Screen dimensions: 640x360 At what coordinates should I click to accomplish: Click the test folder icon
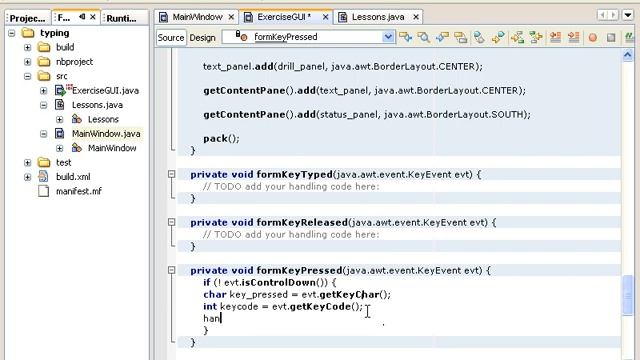coord(44,162)
